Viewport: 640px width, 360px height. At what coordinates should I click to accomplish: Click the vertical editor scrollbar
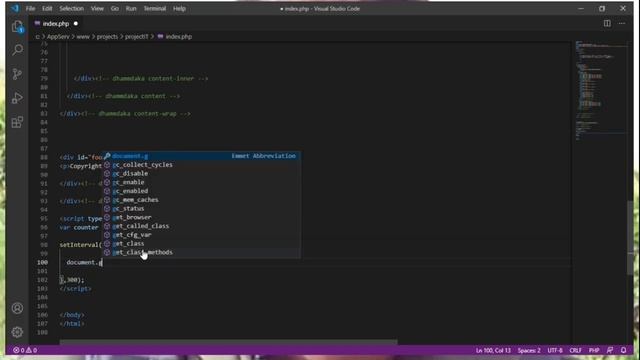pos(630,238)
